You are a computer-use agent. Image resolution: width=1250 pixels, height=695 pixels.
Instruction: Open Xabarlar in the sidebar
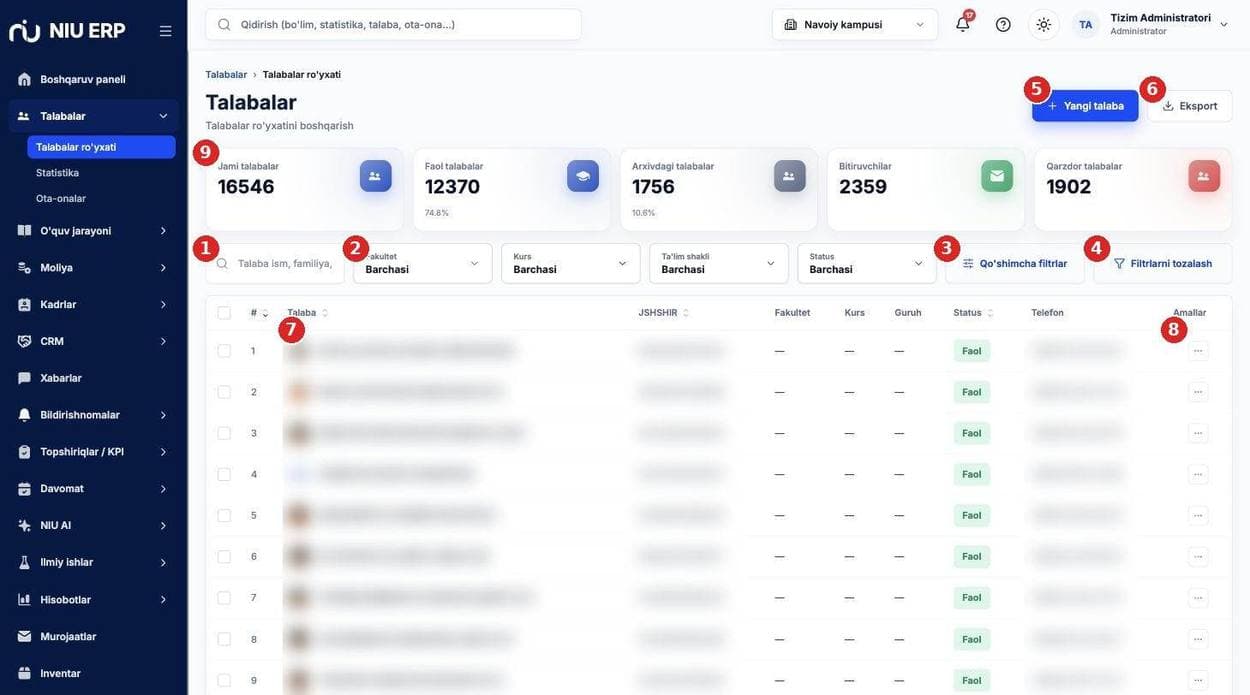pos(94,378)
